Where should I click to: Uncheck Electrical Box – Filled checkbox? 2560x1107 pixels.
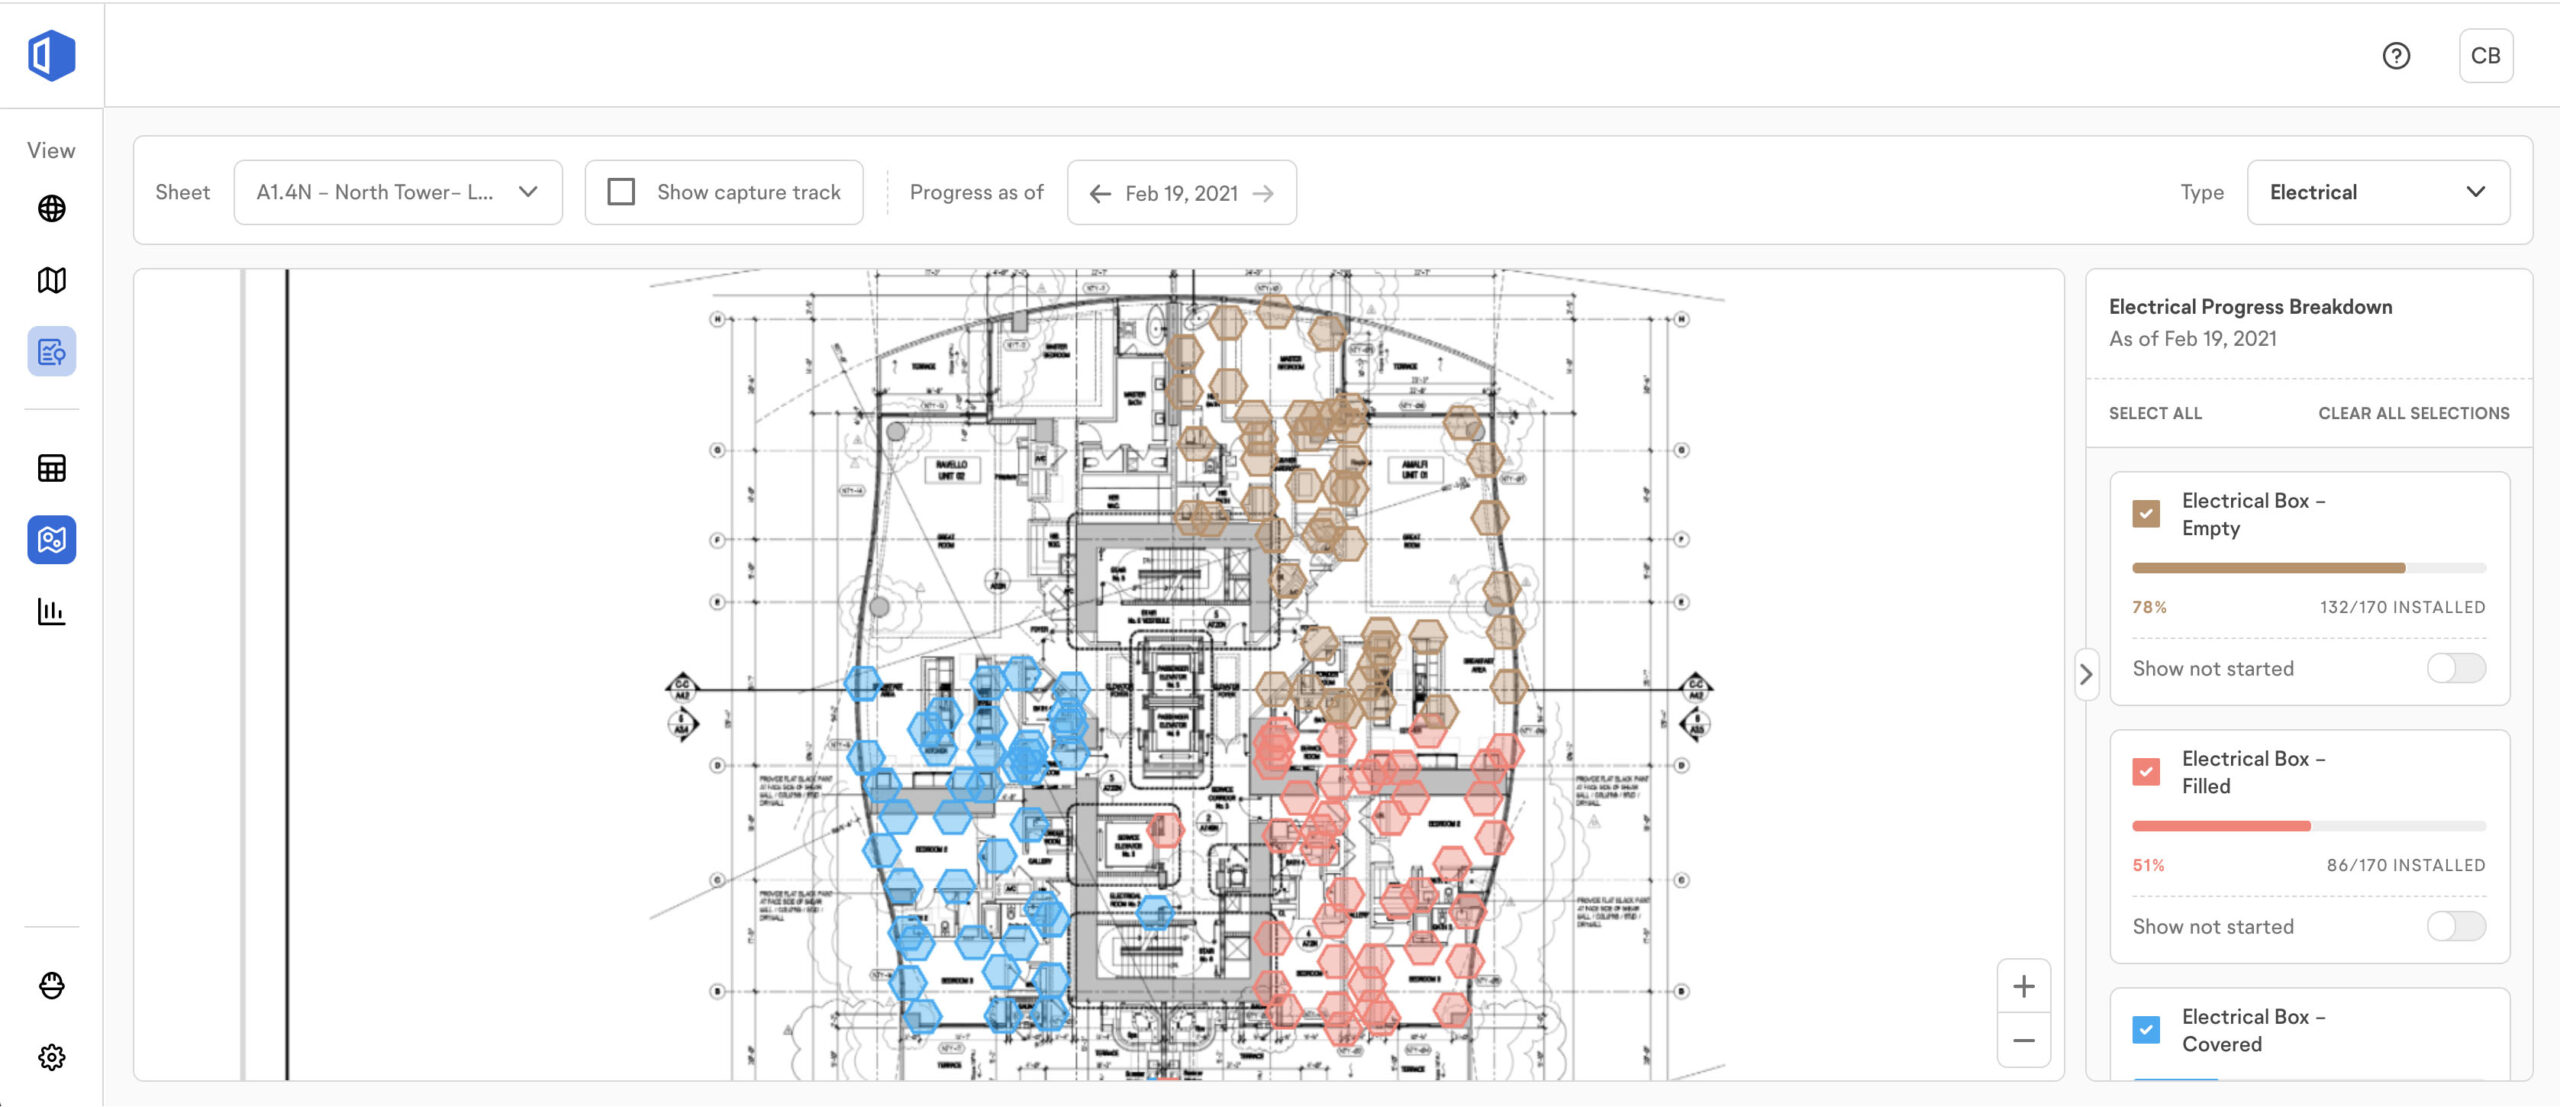coord(2145,772)
